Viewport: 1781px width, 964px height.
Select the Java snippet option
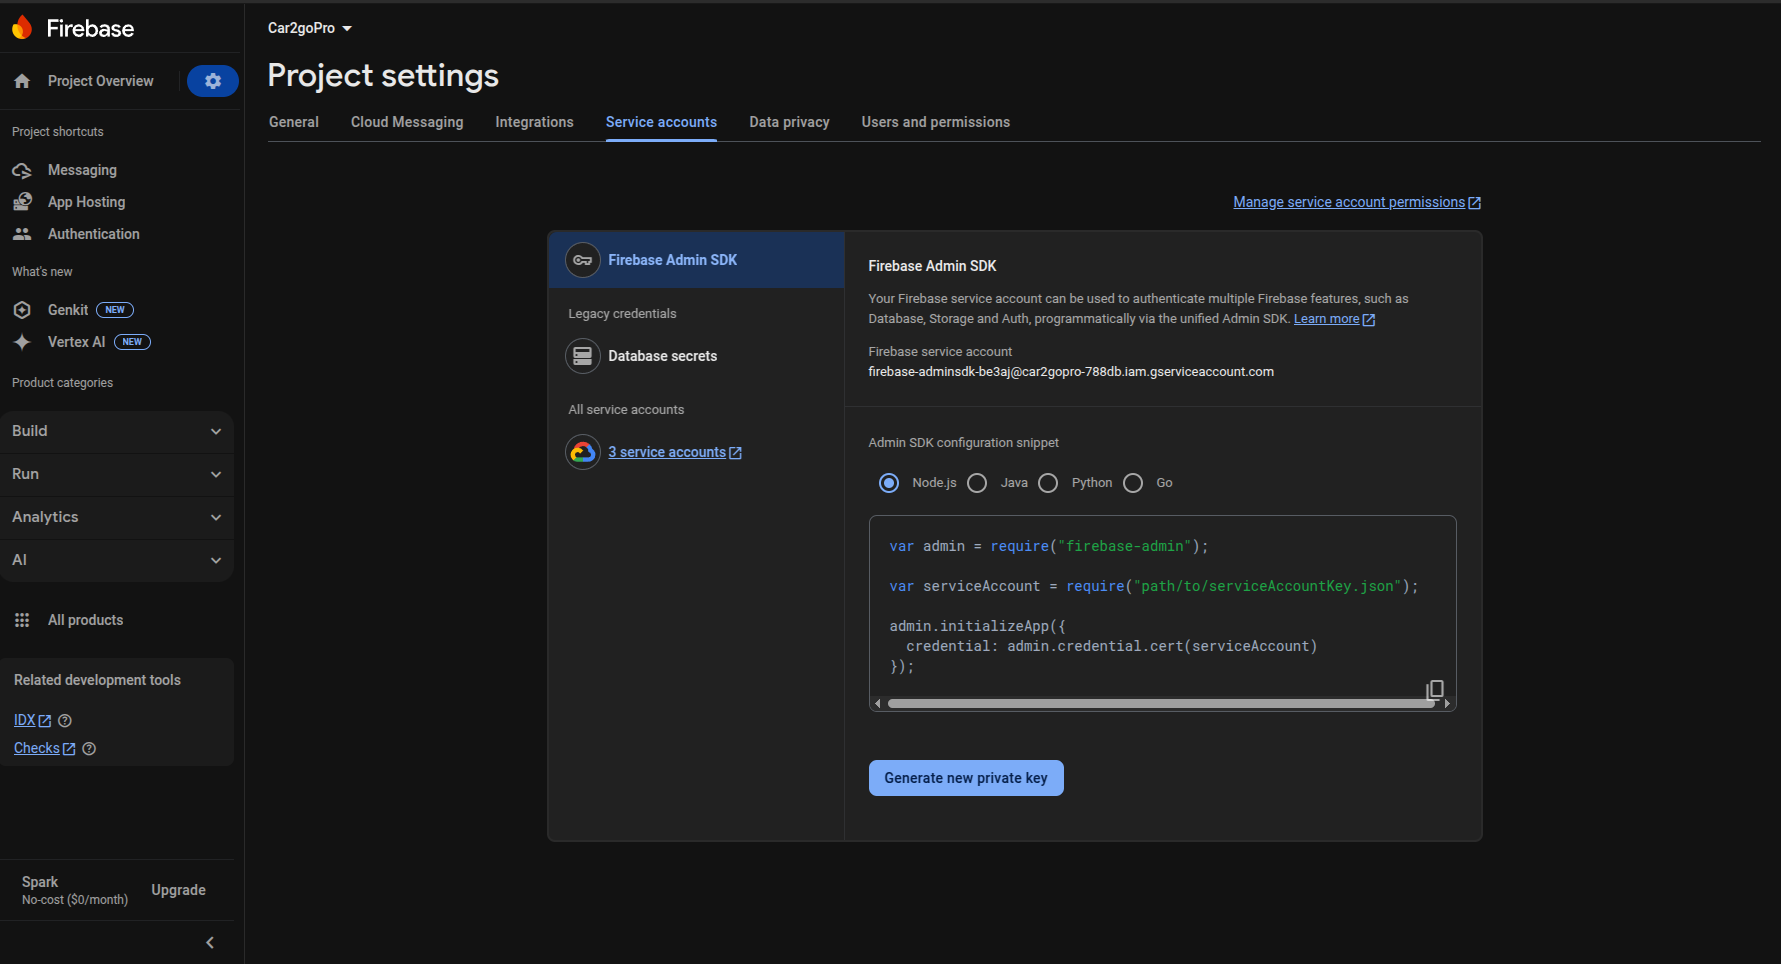click(978, 483)
